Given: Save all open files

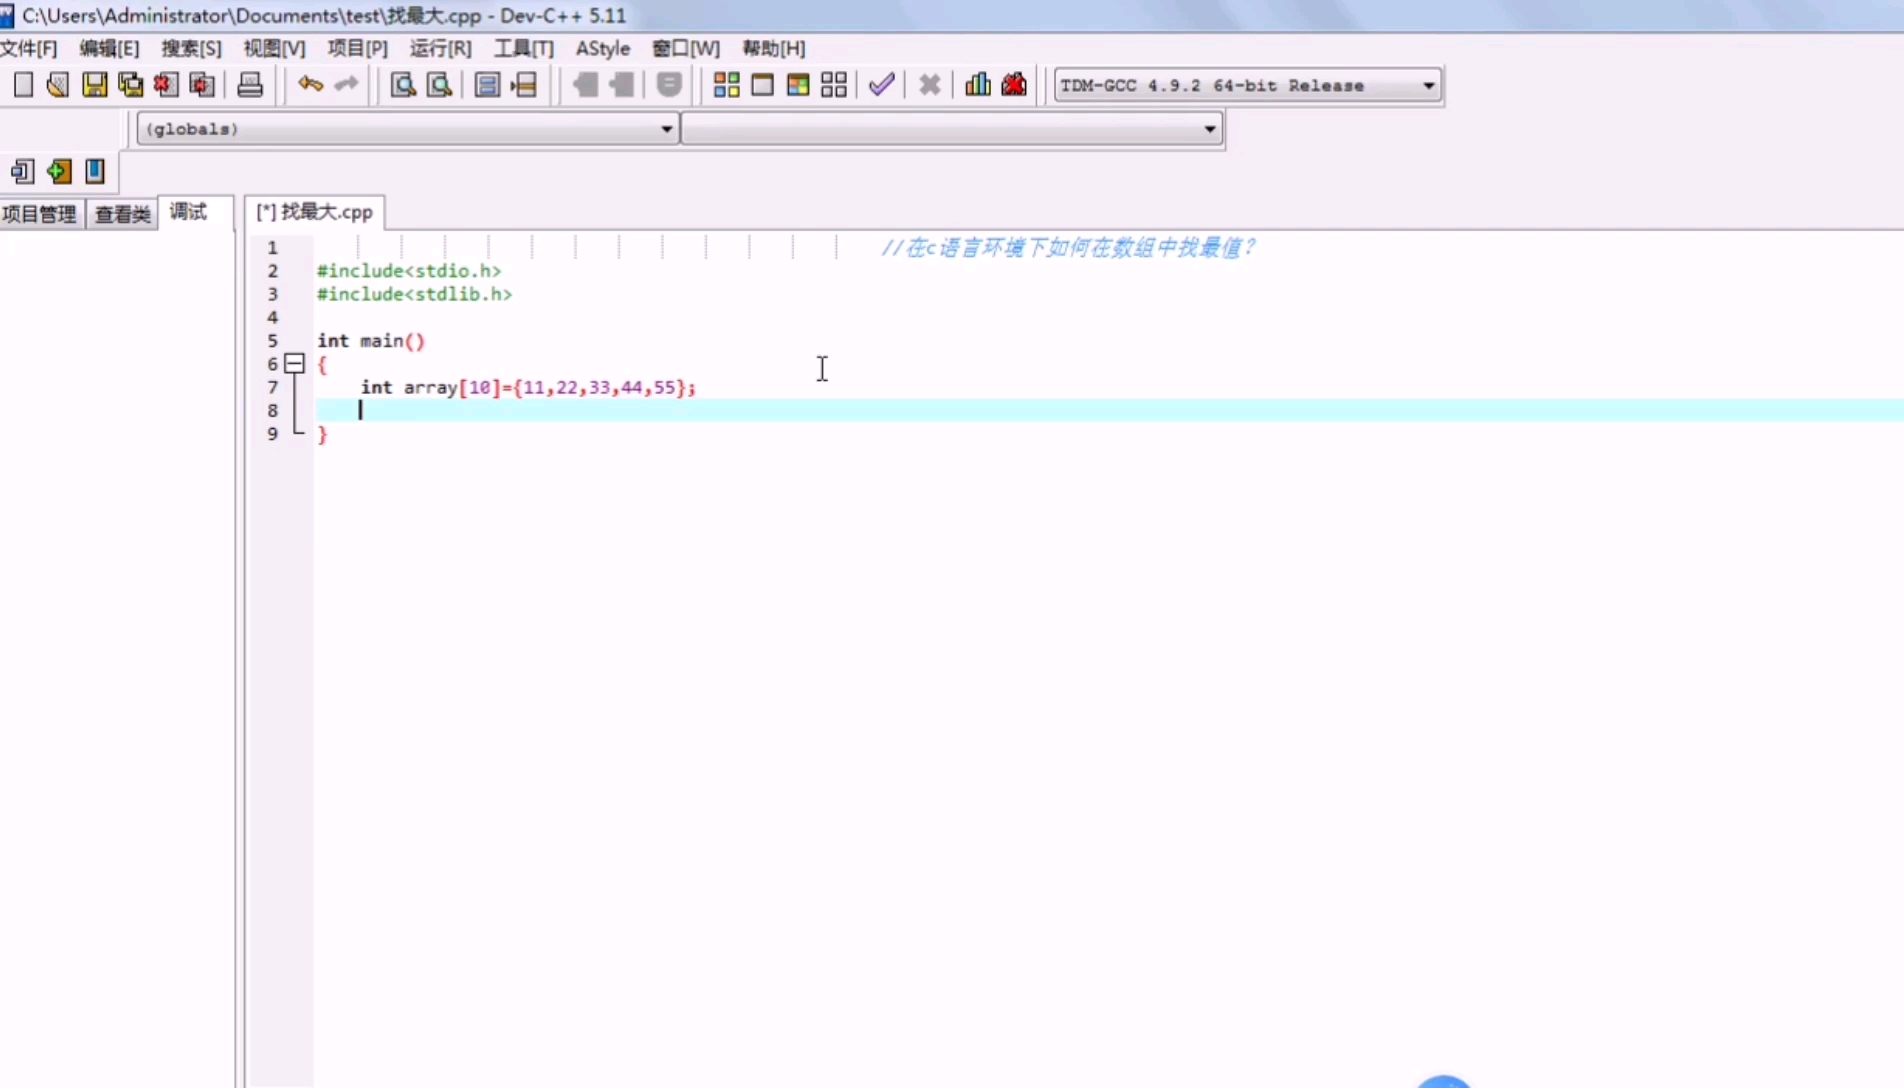Looking at the screenshot, I should point(130,85).
